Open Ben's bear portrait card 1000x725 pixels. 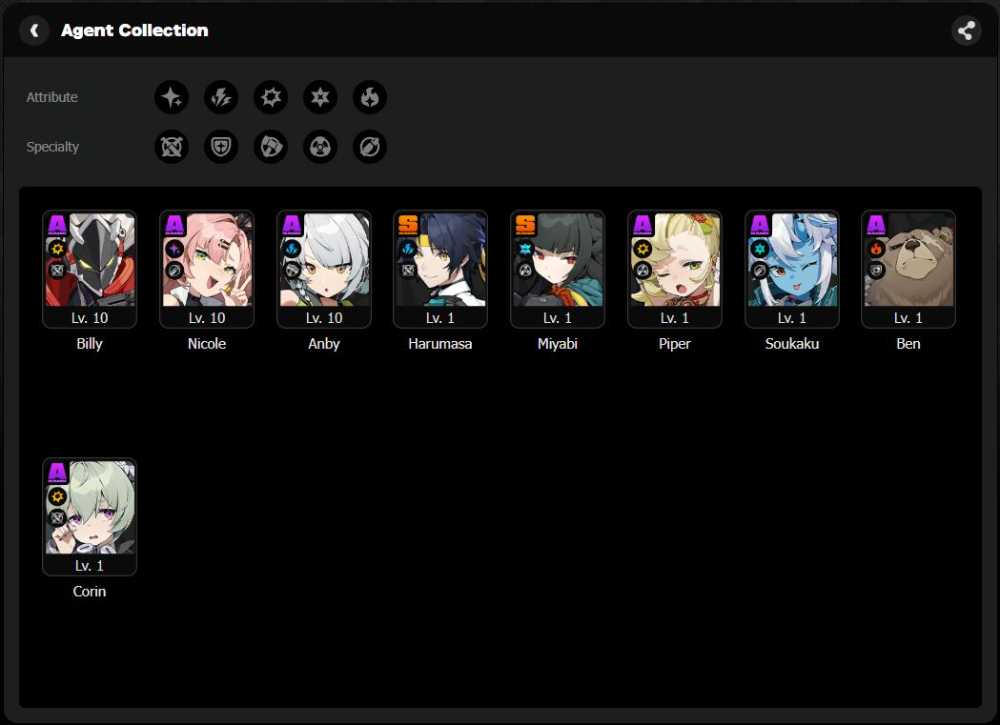[908, 269]
